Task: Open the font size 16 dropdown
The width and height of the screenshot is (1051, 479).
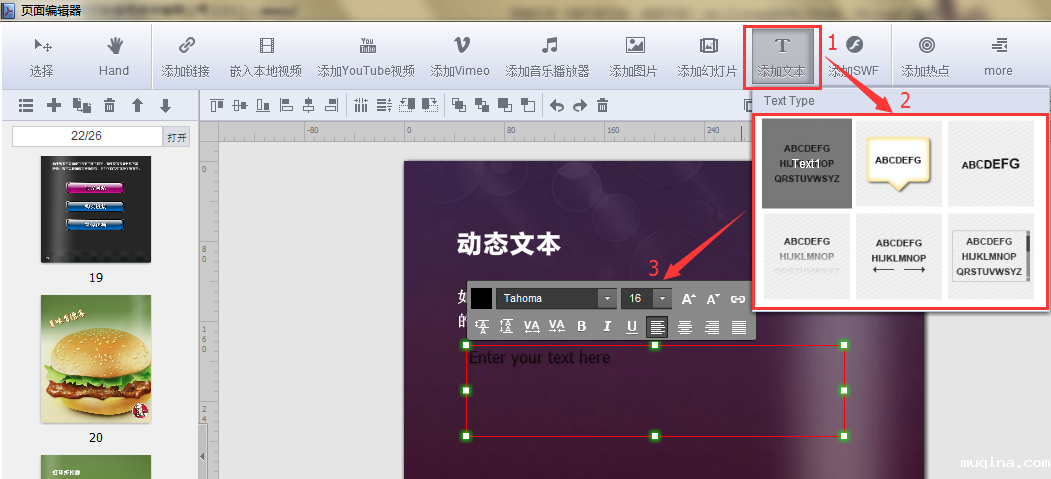Action: [662, 298]
